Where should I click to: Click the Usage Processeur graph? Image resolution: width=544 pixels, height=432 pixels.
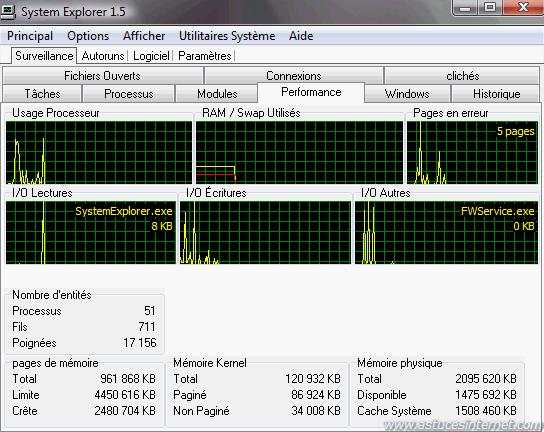click(x=99, y=152)
